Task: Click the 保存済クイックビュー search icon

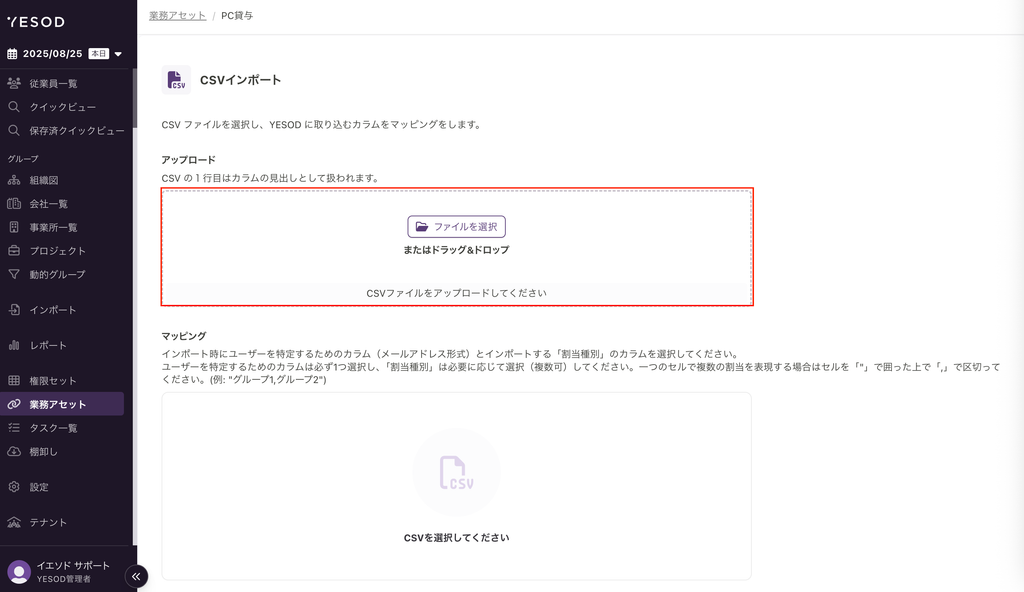Action: click(x=14, y=130)
